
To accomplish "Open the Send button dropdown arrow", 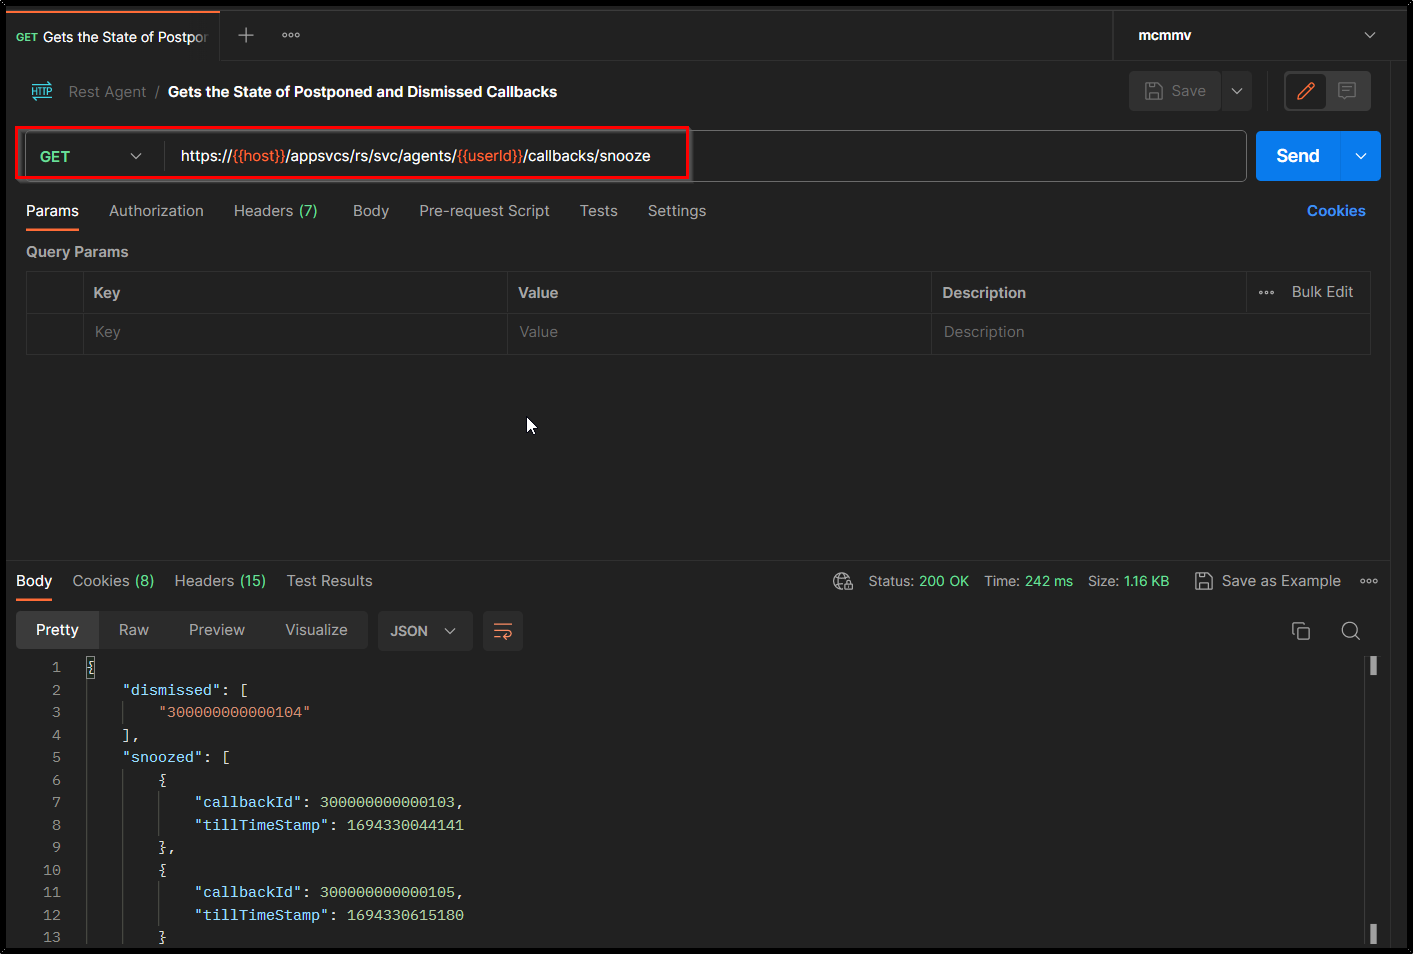I will tap(1361, 156).
